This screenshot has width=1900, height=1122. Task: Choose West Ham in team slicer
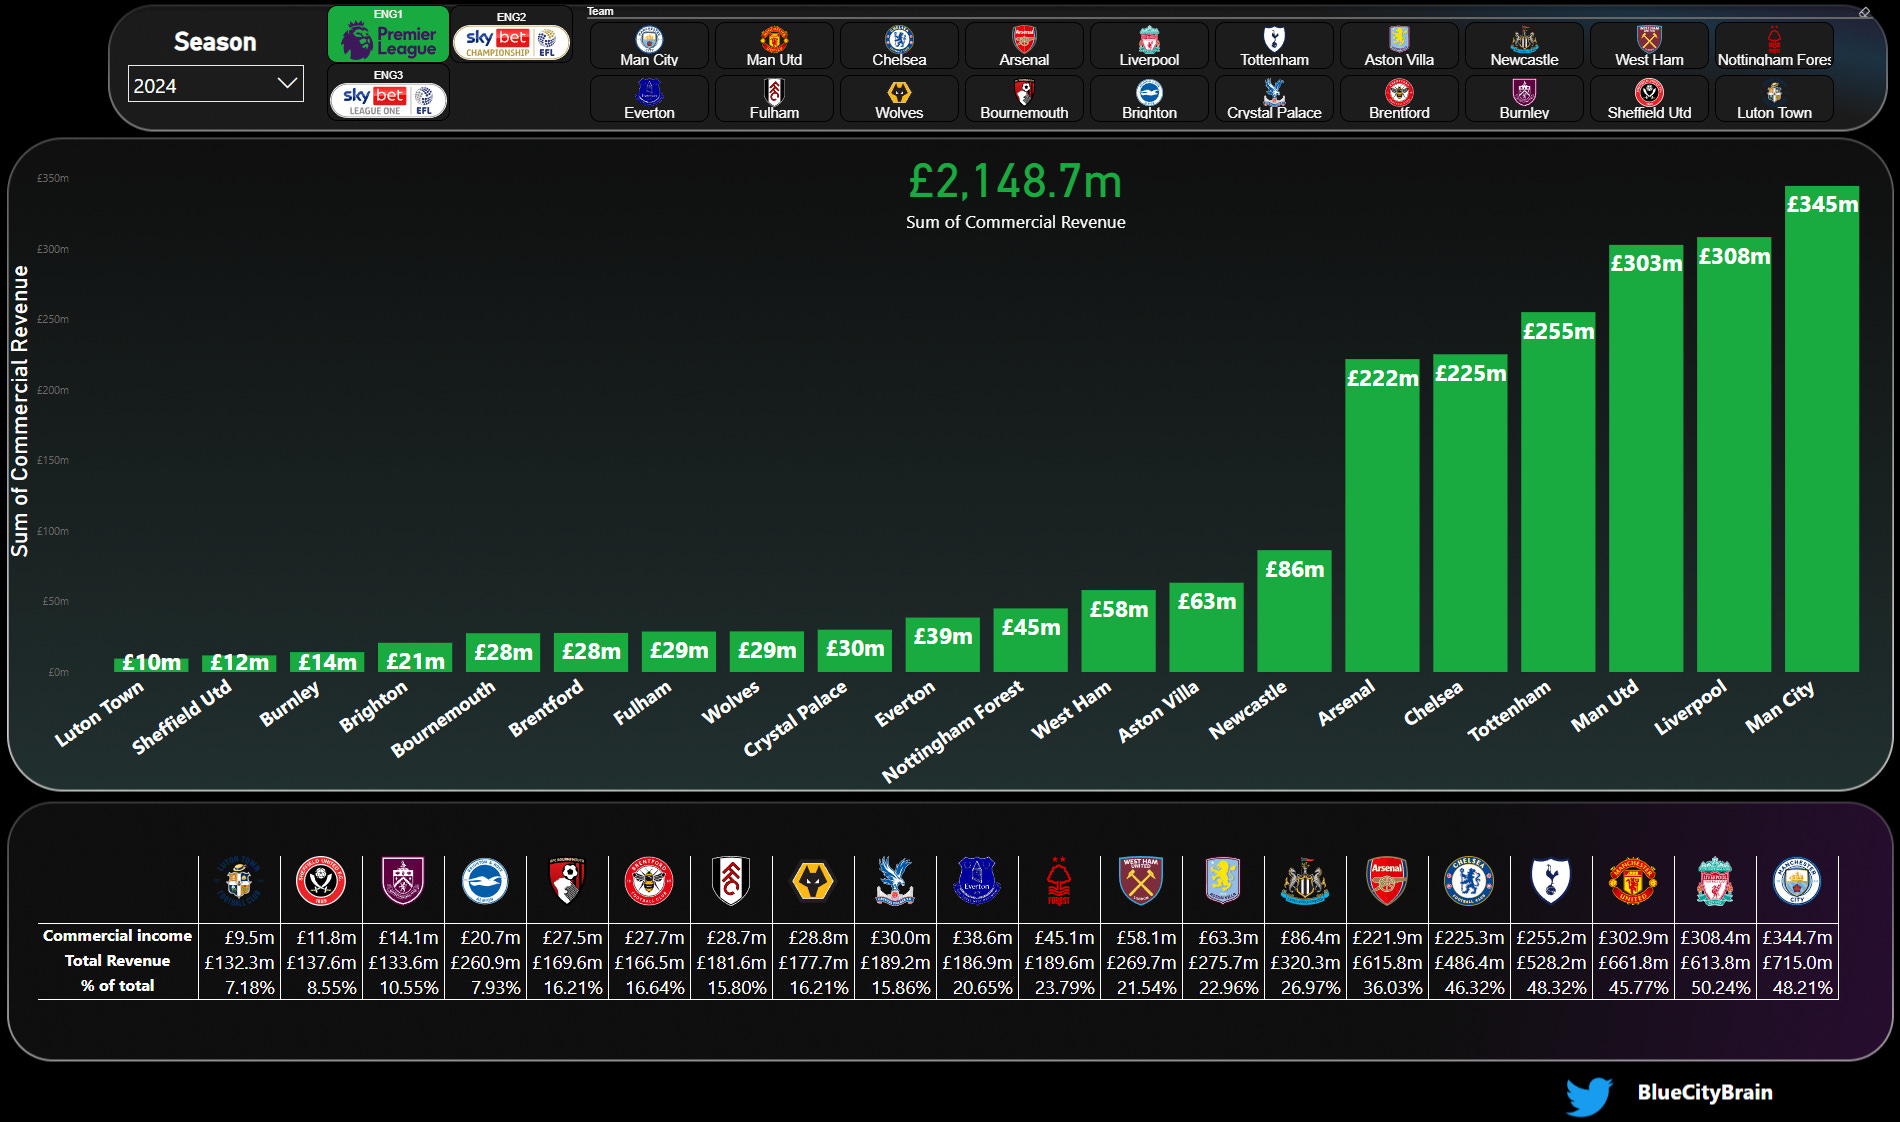pyautogui.click(x=1649, y=46)
